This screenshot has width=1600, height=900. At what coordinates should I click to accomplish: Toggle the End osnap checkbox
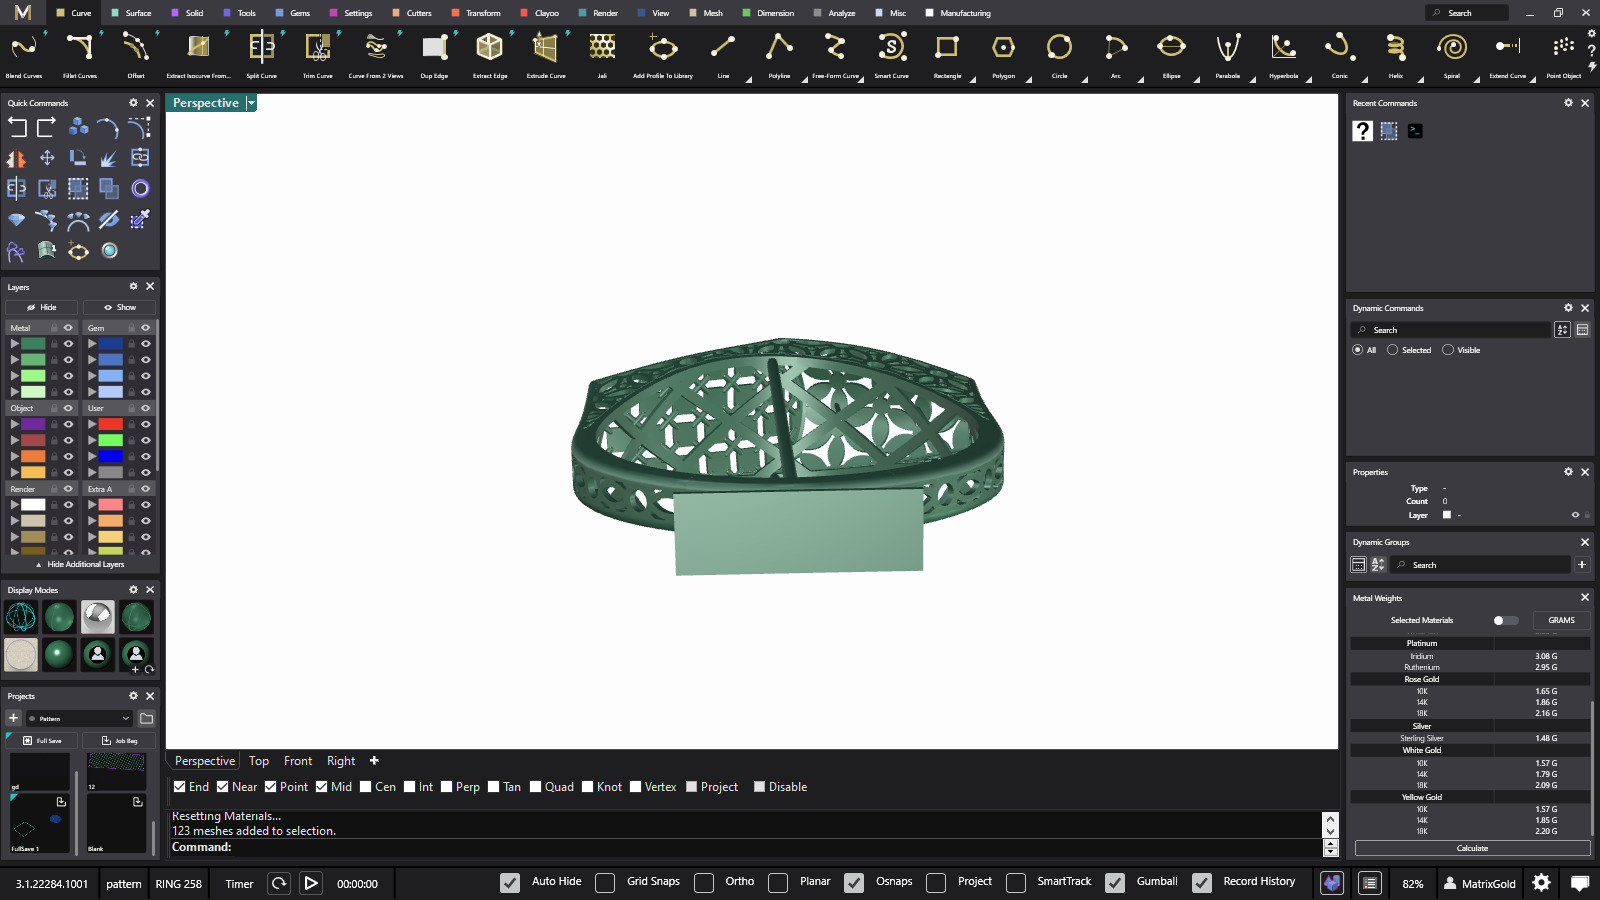[x=180, y=787]
